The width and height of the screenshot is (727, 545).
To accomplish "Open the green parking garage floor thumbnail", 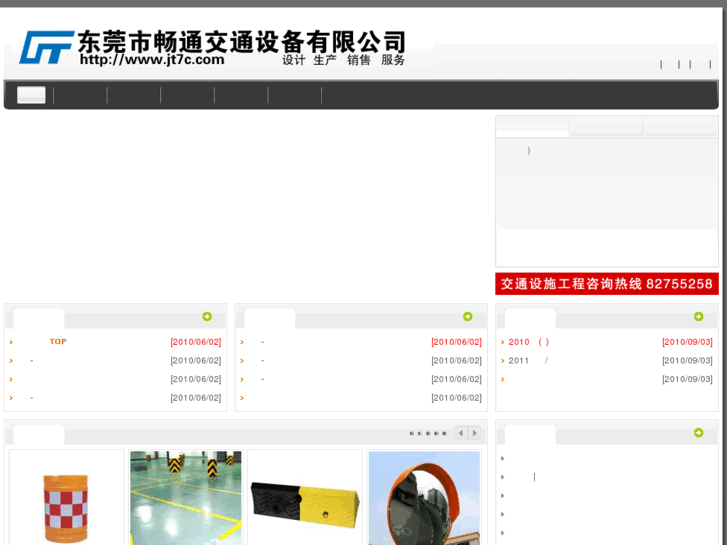I will [x=185, y=497].
